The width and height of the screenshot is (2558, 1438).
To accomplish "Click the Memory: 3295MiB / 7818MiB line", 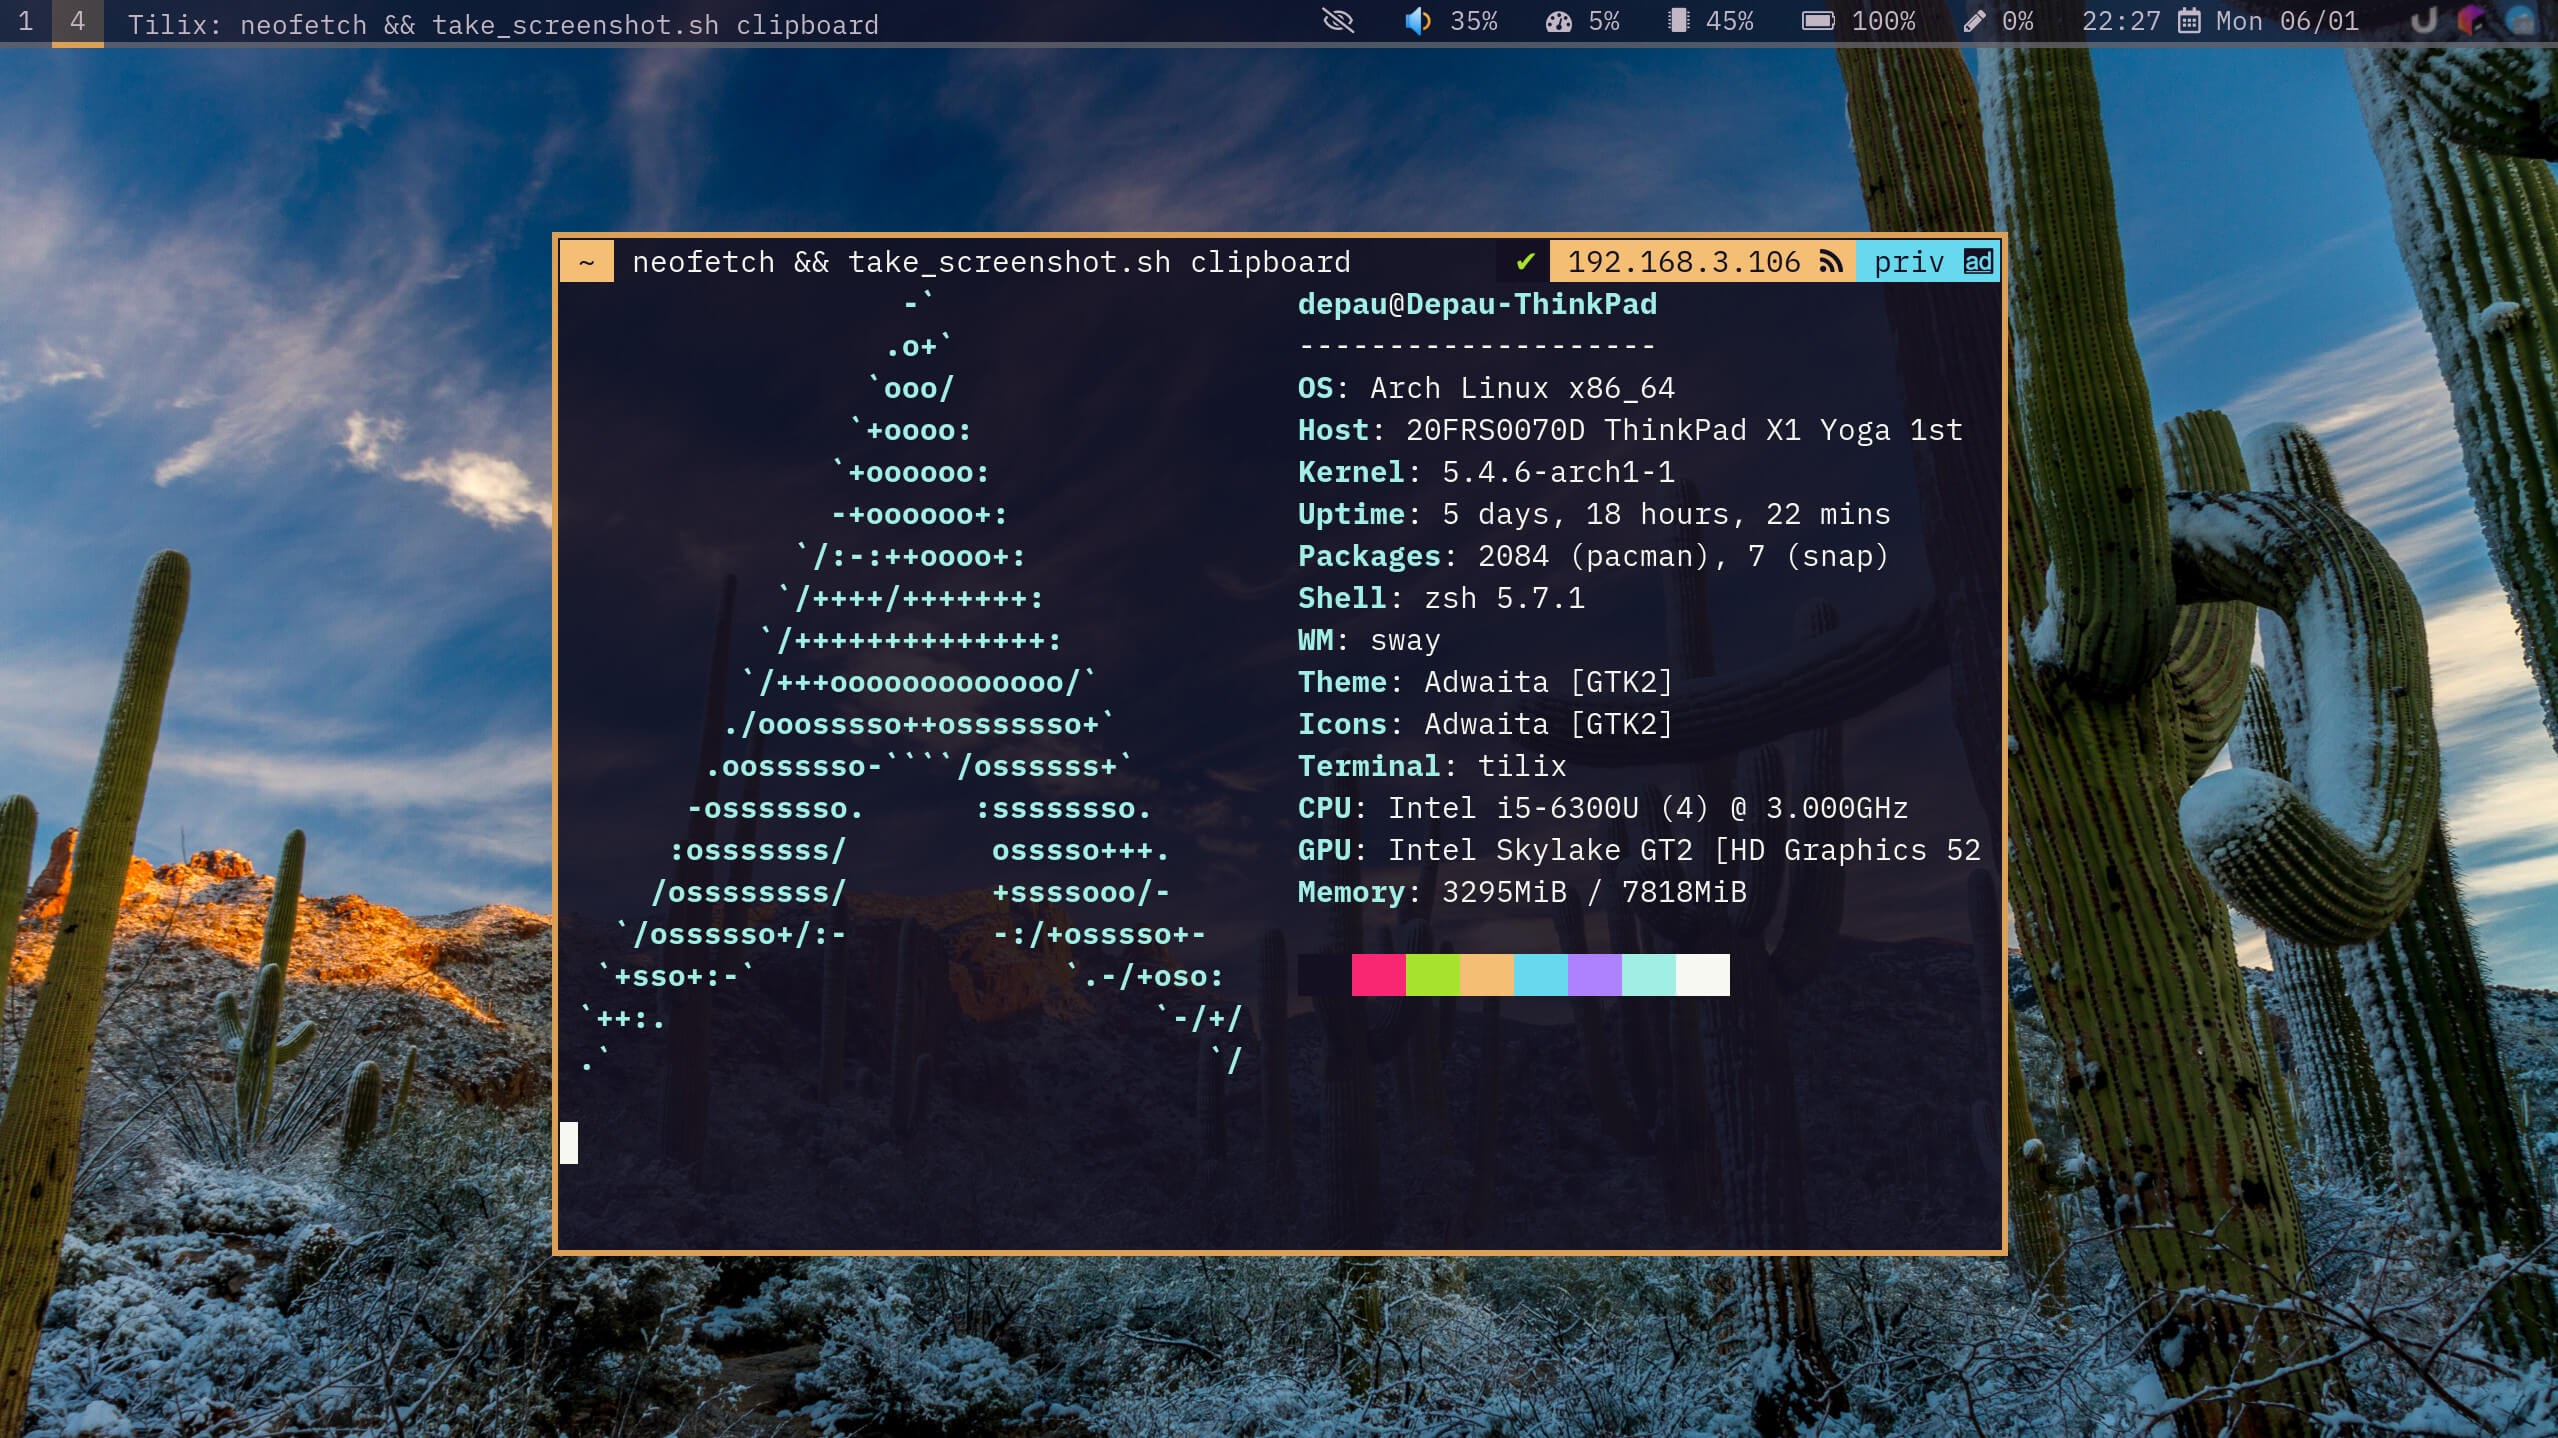I will point(1522,892).
